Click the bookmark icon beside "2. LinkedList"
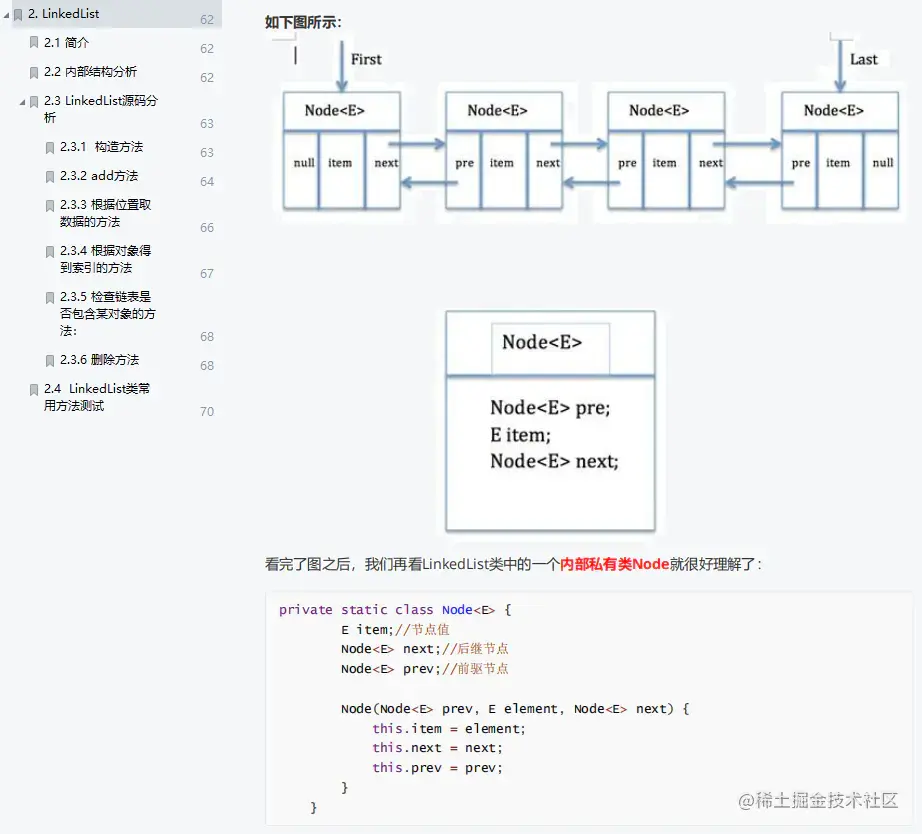This screenshot has height=834, width=922. (16, 14)
